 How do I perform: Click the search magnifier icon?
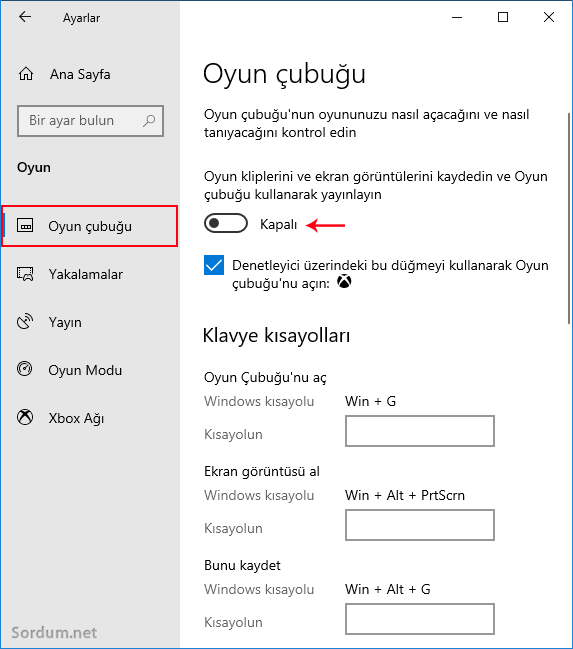click(149, 120)
